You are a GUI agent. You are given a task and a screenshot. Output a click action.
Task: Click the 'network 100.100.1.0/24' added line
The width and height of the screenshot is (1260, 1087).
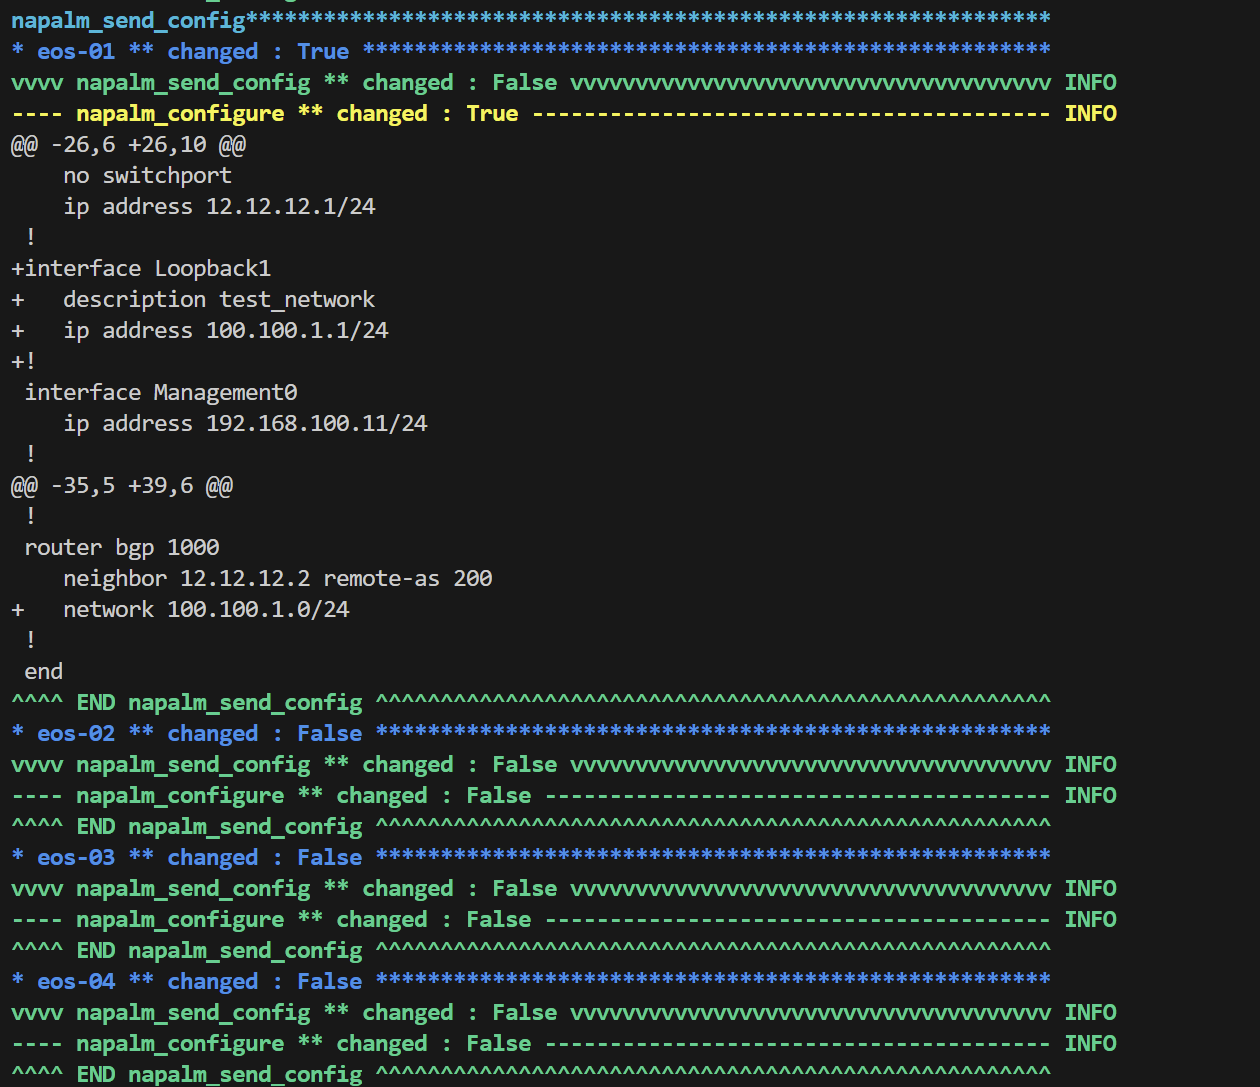pyautogui.click(x=180, y=609)
